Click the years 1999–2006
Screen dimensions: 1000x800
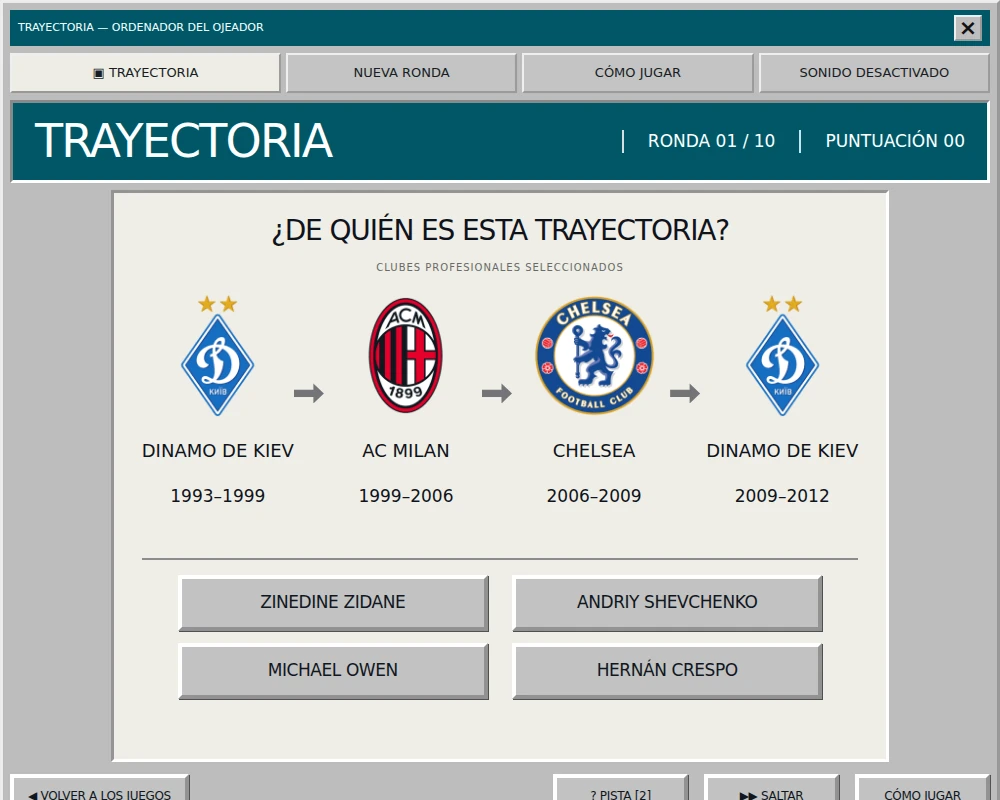click(406, 496)
